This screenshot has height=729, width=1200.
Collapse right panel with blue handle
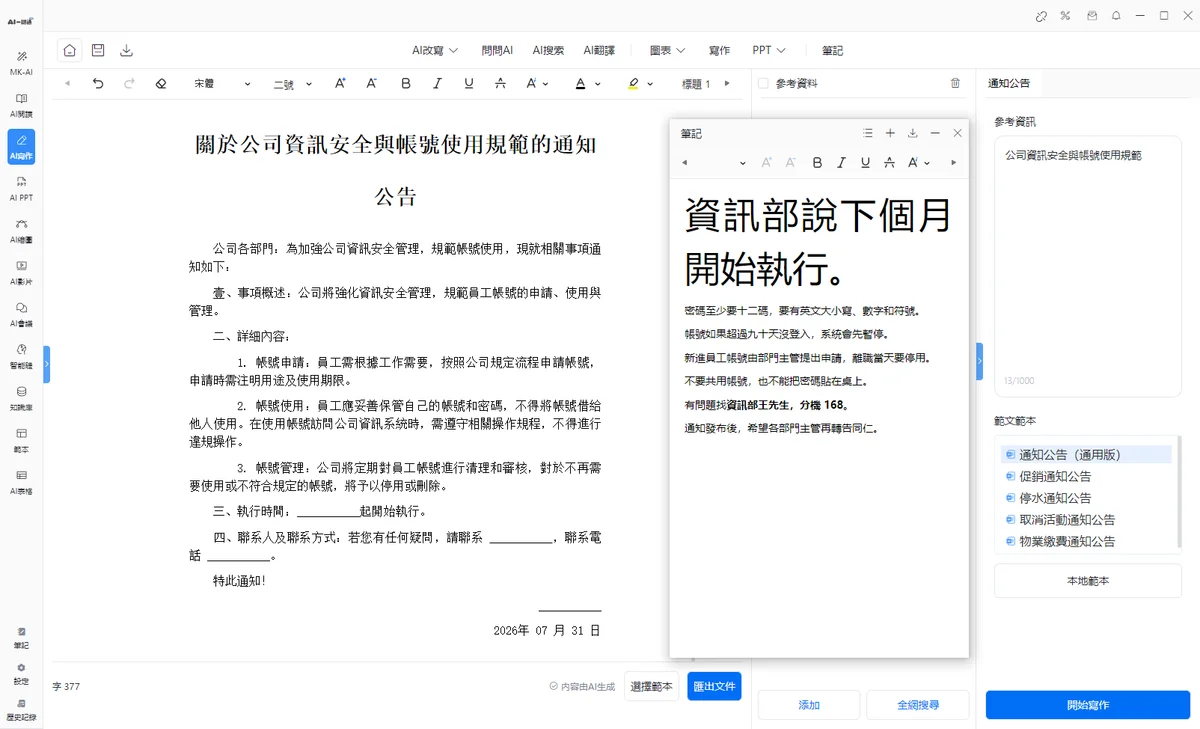tap(979, 362)
